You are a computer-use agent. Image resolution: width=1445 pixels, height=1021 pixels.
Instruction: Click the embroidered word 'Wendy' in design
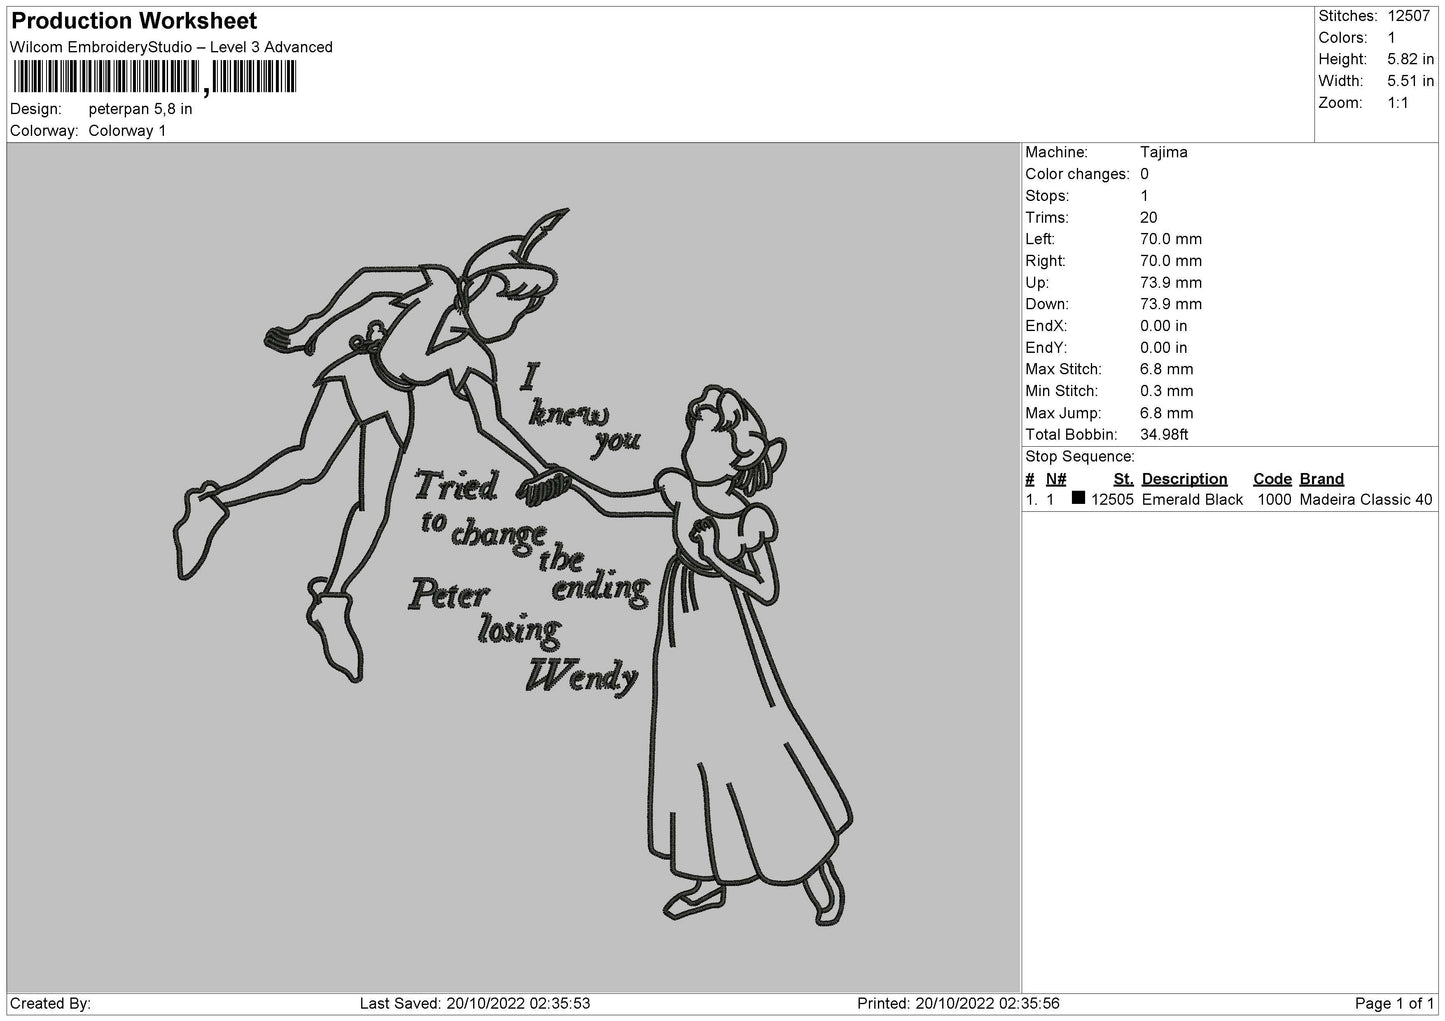(x=583, y=677)
